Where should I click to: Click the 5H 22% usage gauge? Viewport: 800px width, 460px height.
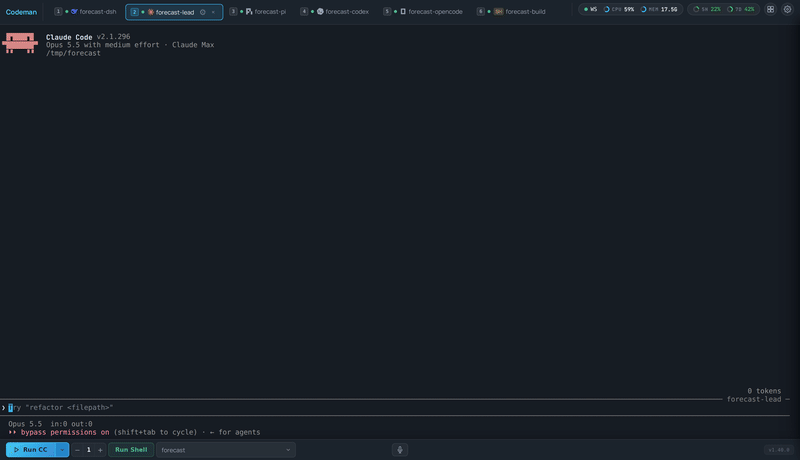pos(707,9)
